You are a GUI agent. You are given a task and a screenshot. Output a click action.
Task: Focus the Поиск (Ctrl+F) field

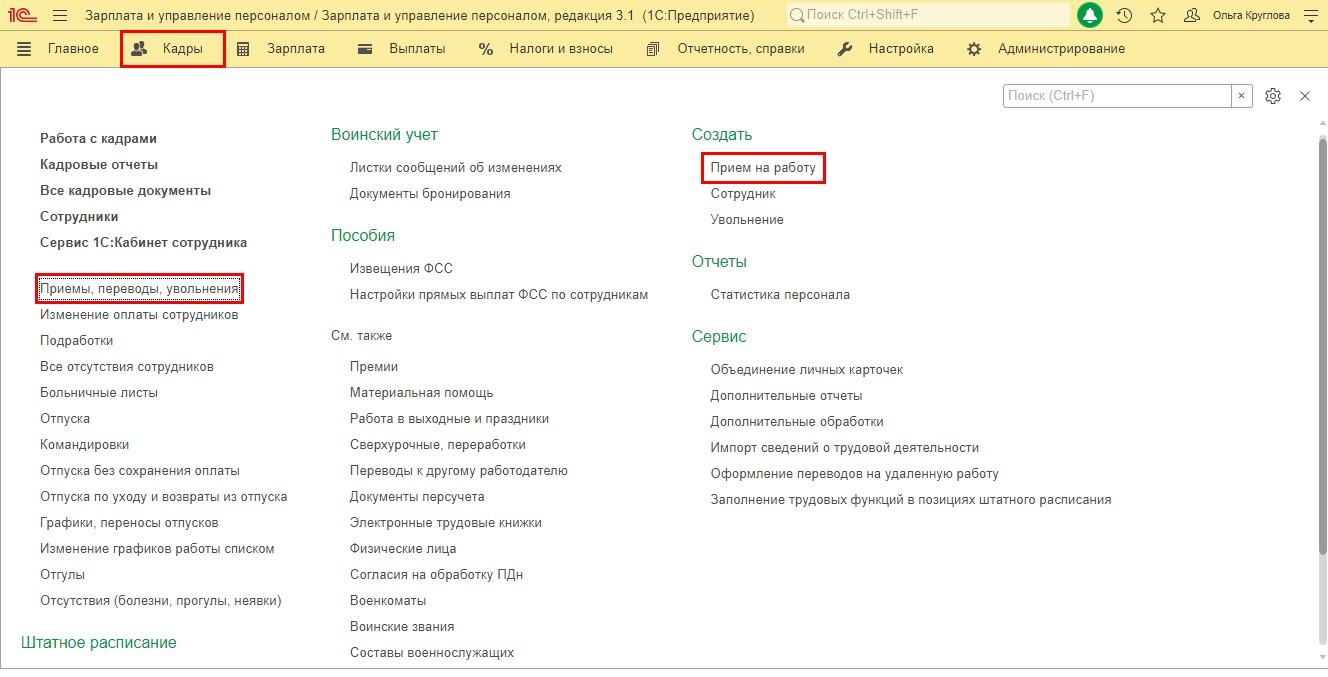[1117, 96]
